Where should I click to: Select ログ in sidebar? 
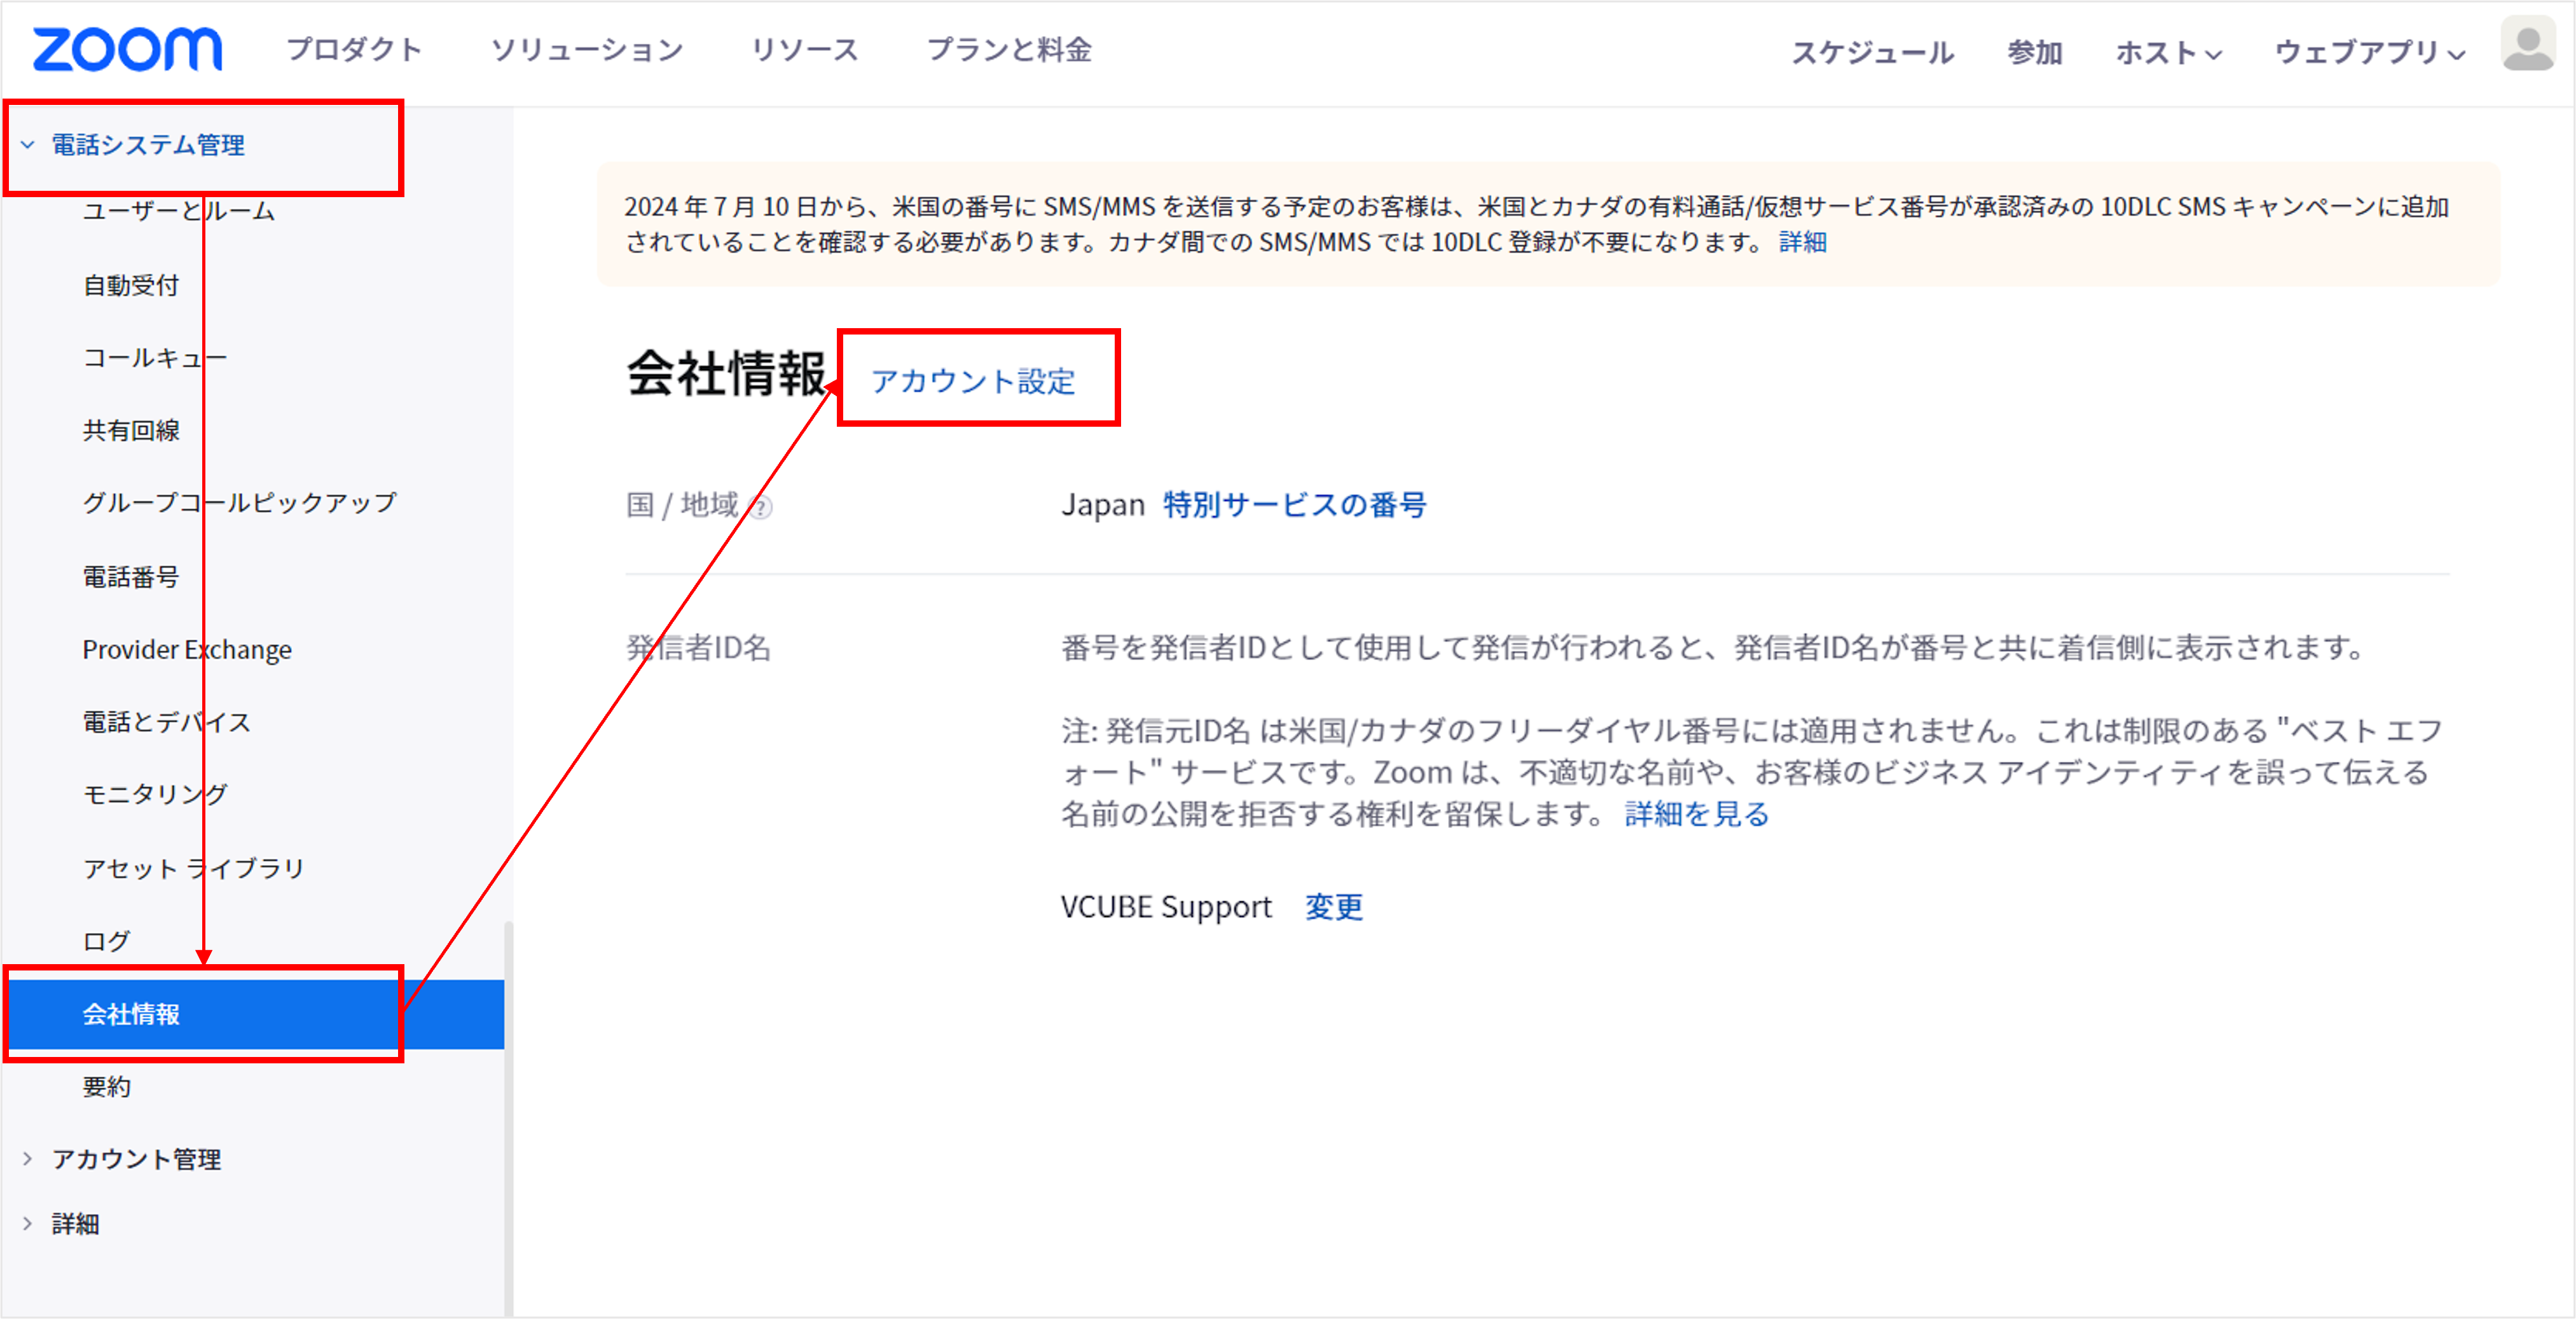coord(106,941)
